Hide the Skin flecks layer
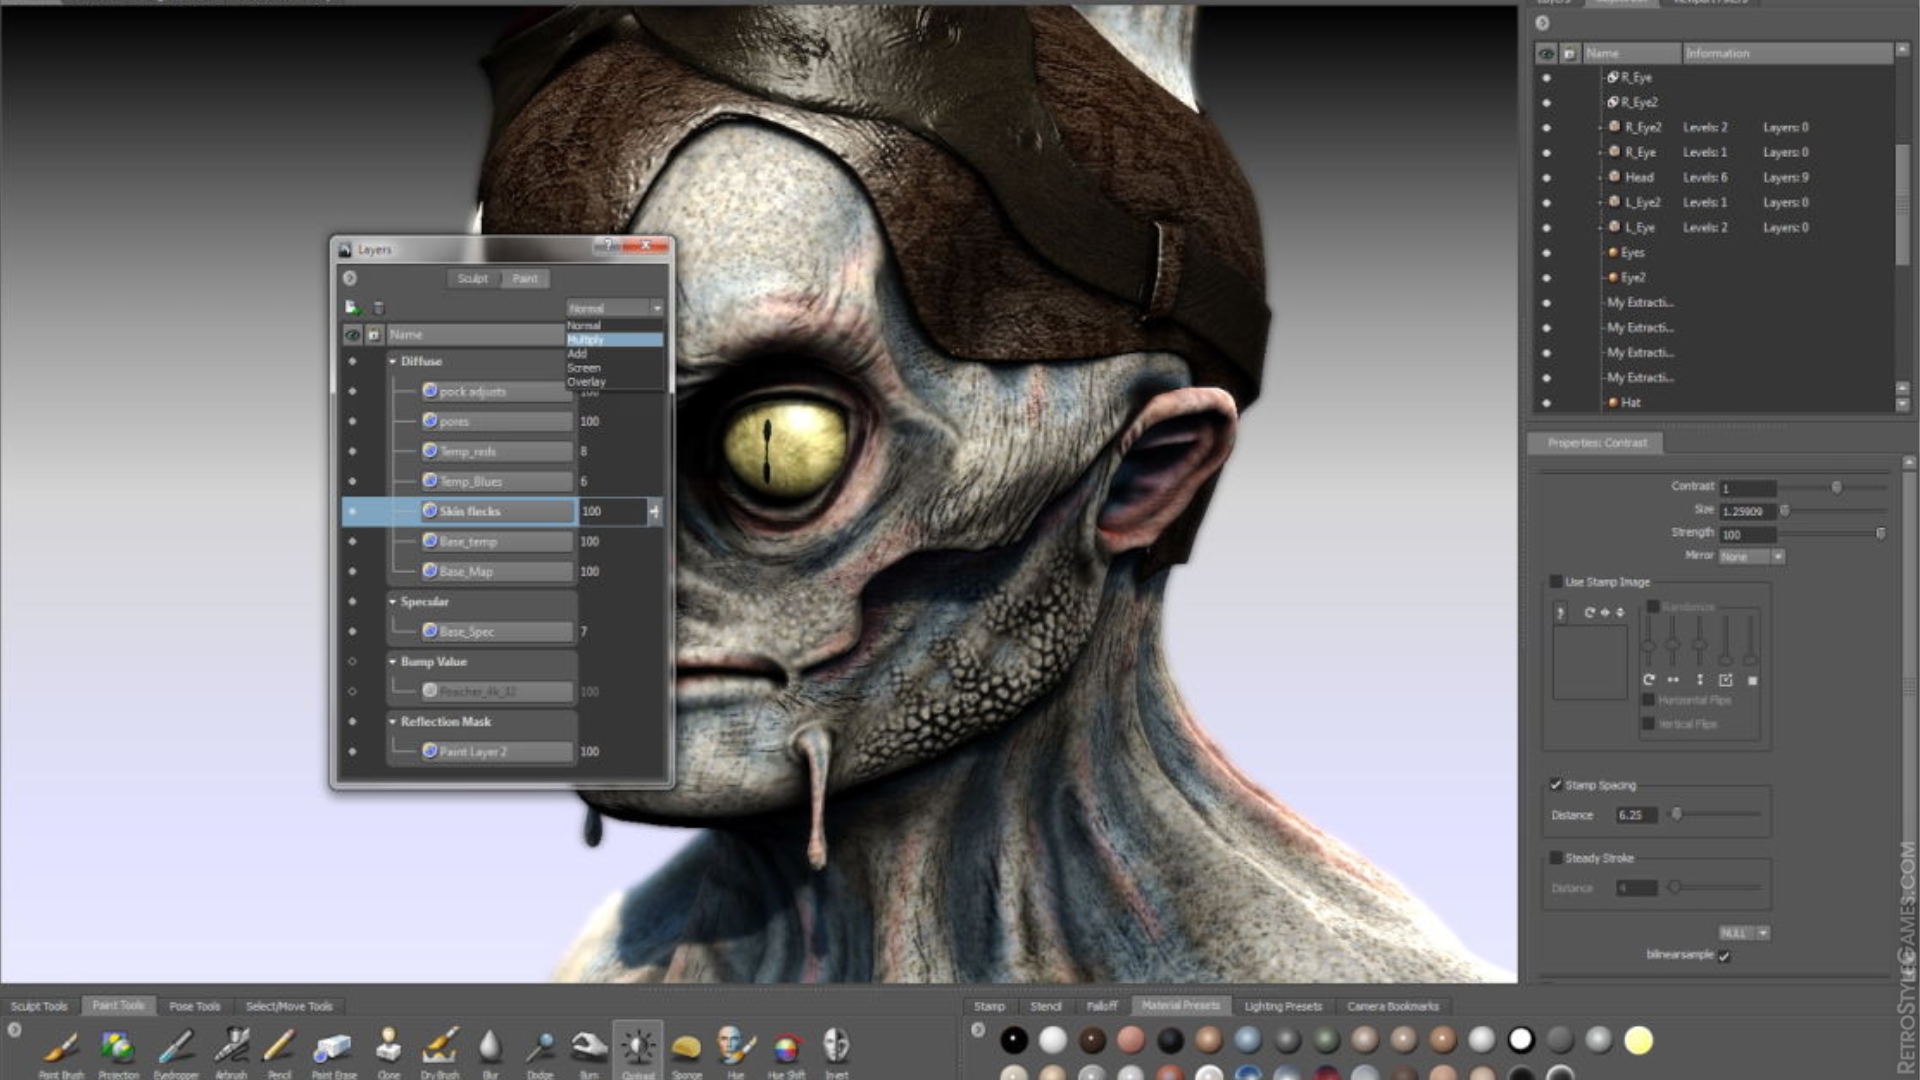Image resolution: width=1920 pixels, height=1080 pixels. pyautogui.click(x=352, y=511)
